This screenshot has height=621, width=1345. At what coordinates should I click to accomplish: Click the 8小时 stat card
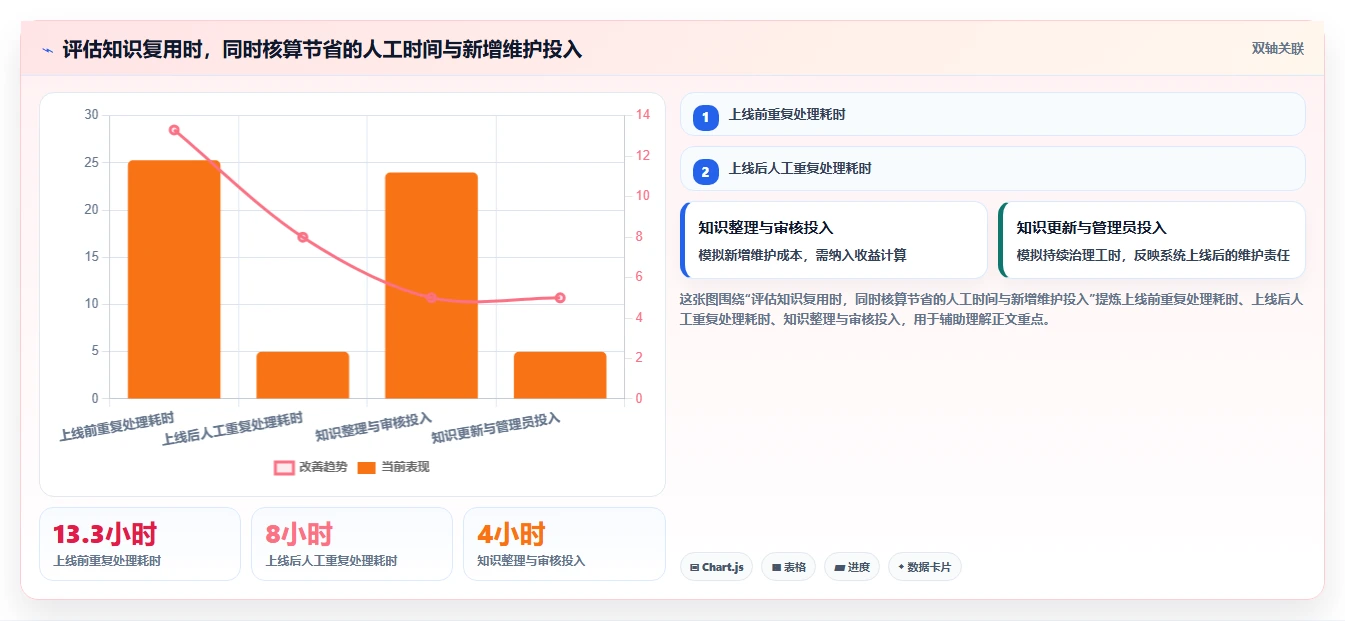[x=352, y=544]
